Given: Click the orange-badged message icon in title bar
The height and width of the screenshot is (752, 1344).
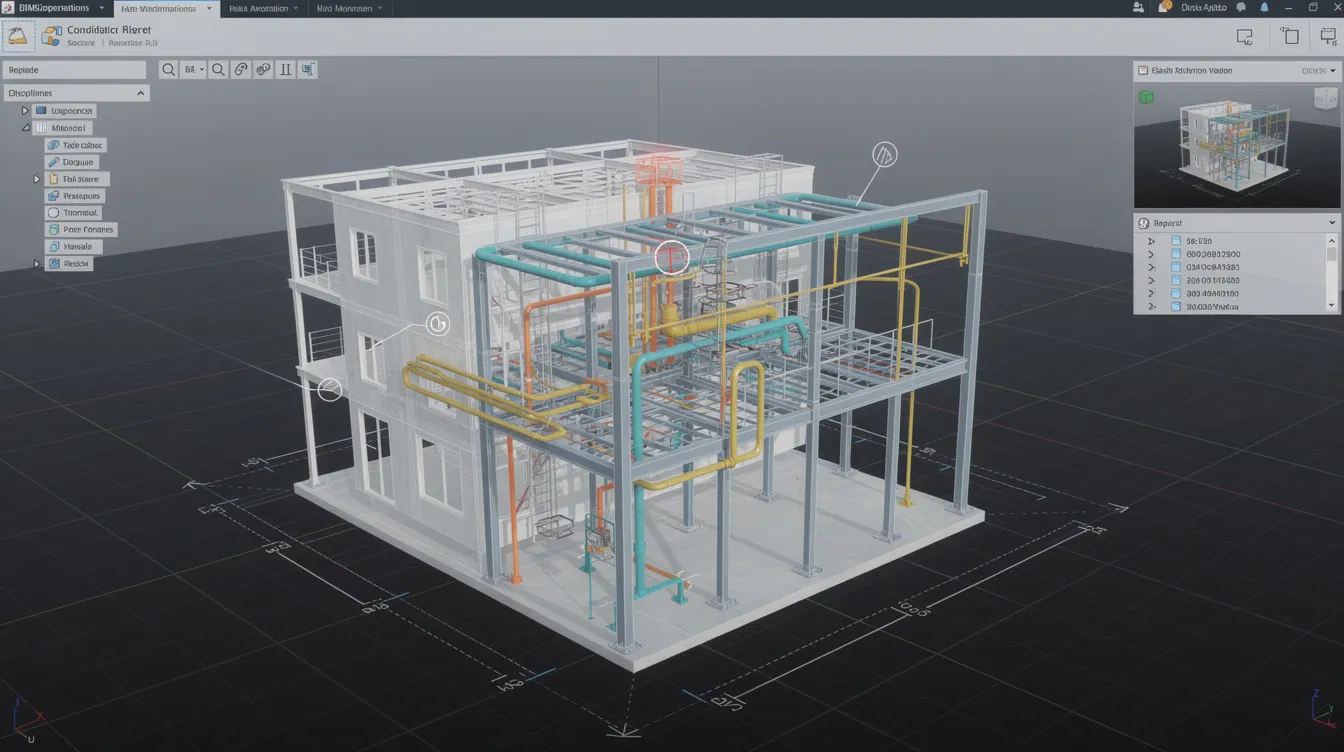Looking at the screenshot, I should pyautogui.click(x=1163, y=7).
